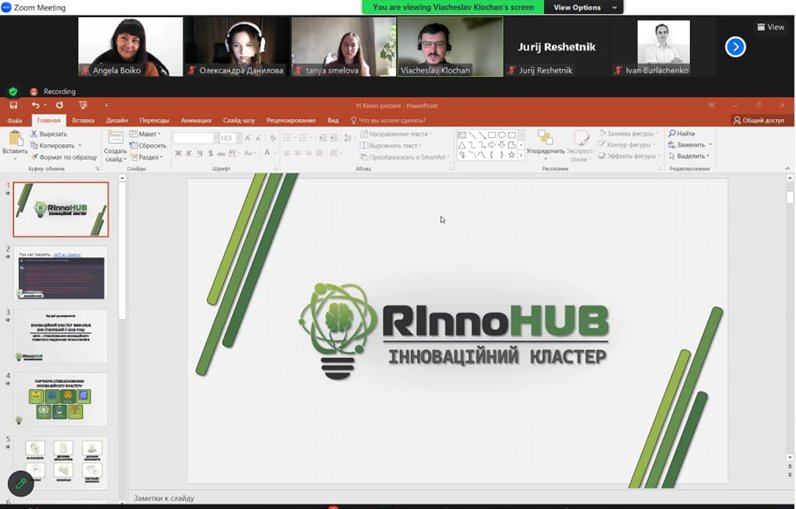Open Zoom View Options dropdown

pyautogui.click(x=584, y=7)
